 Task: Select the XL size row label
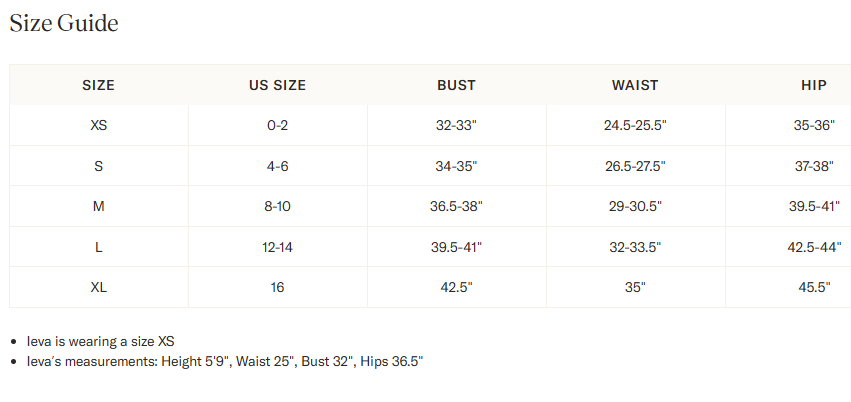(x=98, y=287)
